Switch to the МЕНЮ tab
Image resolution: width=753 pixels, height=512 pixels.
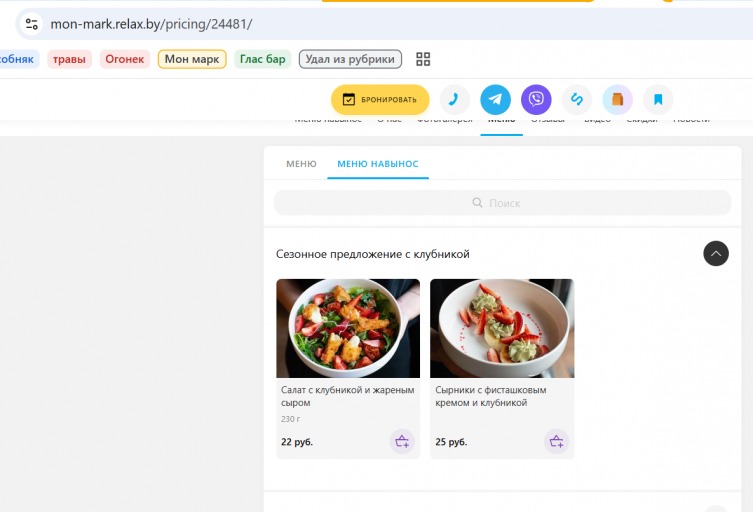(301, 164)
